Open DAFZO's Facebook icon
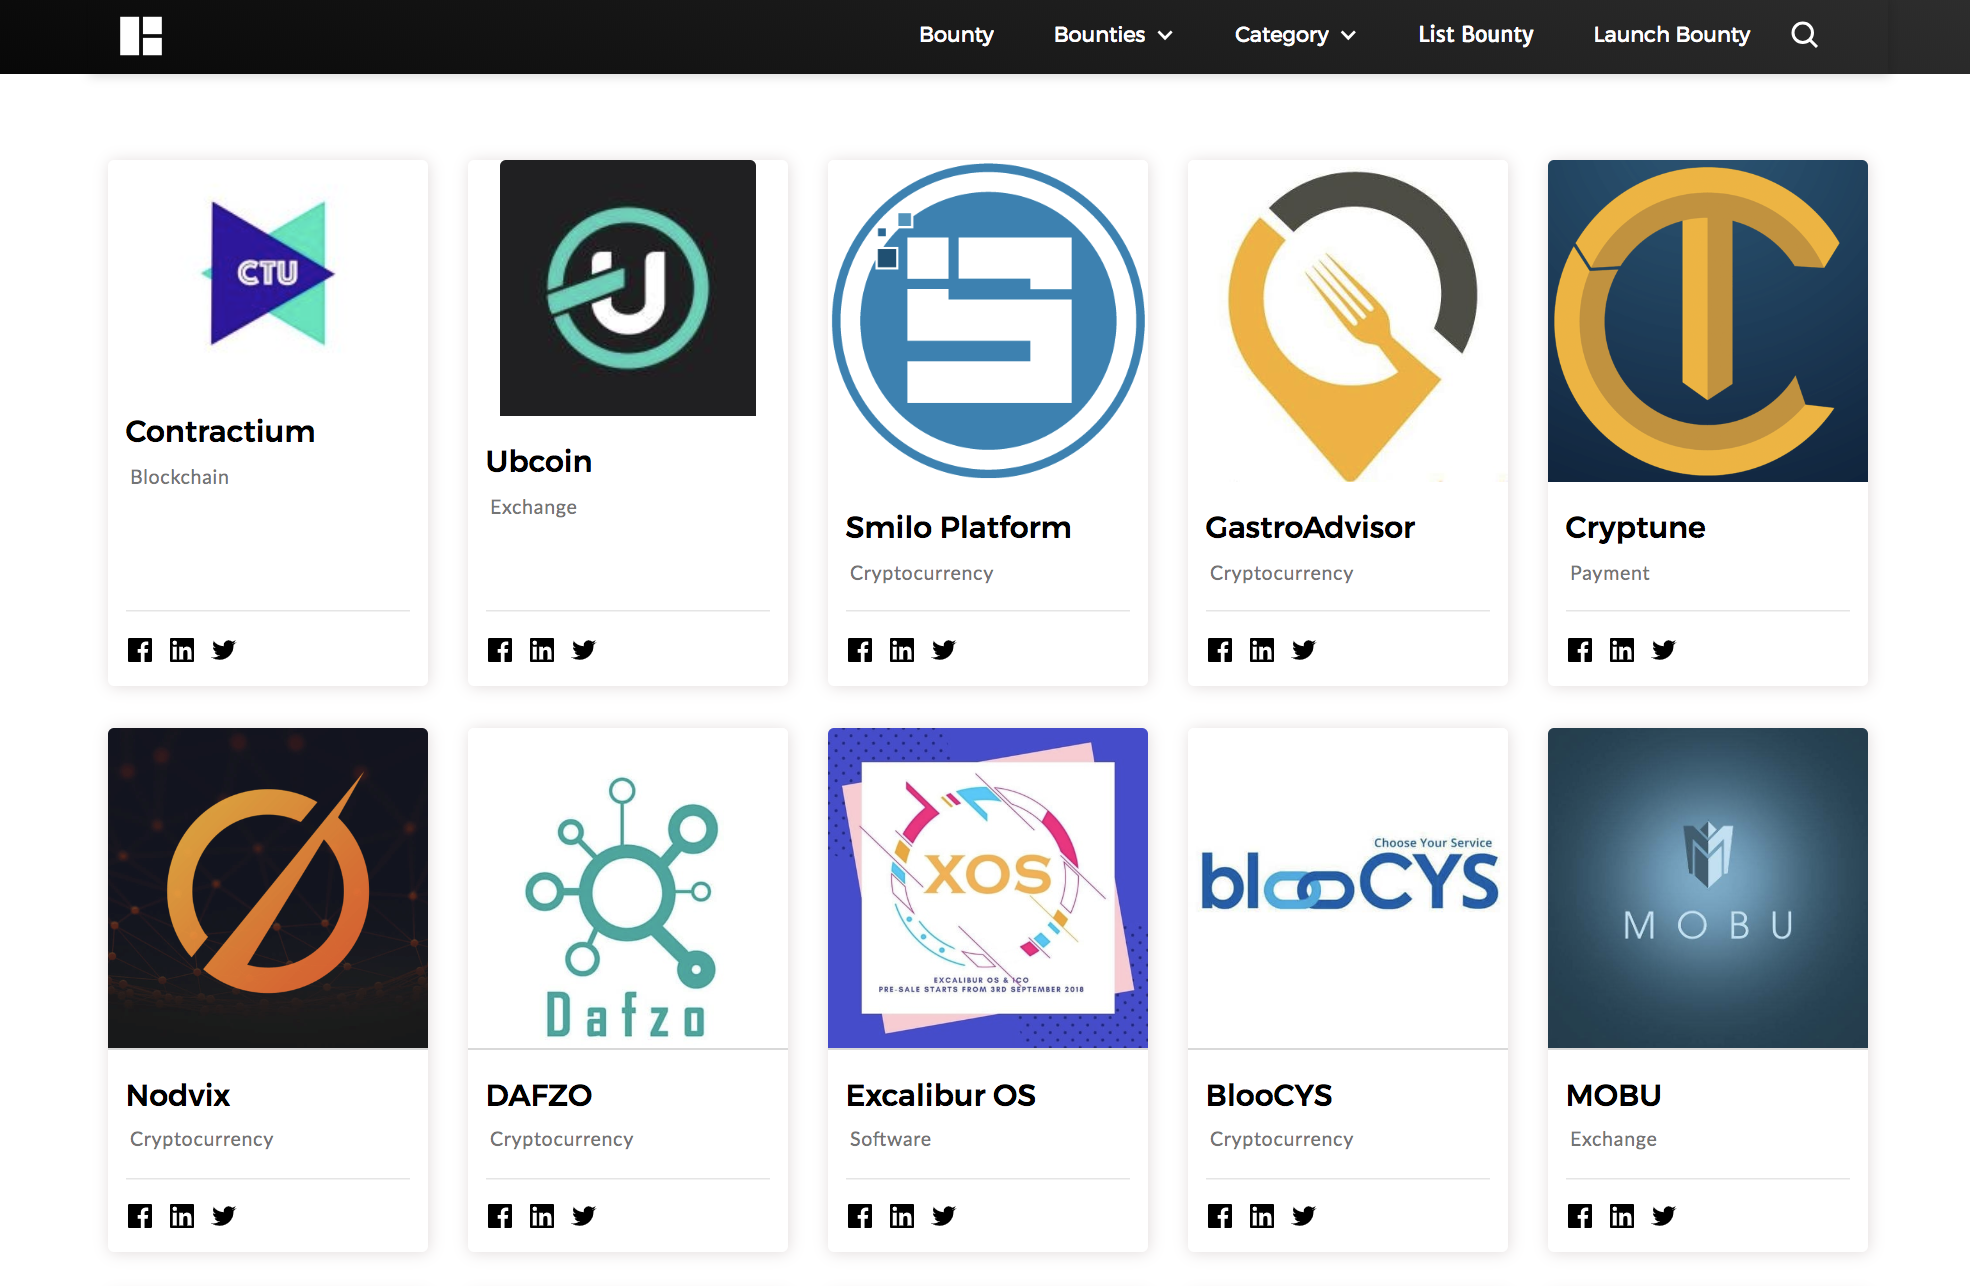Screen dimensions: 1970x1286 pos(500,1215)
